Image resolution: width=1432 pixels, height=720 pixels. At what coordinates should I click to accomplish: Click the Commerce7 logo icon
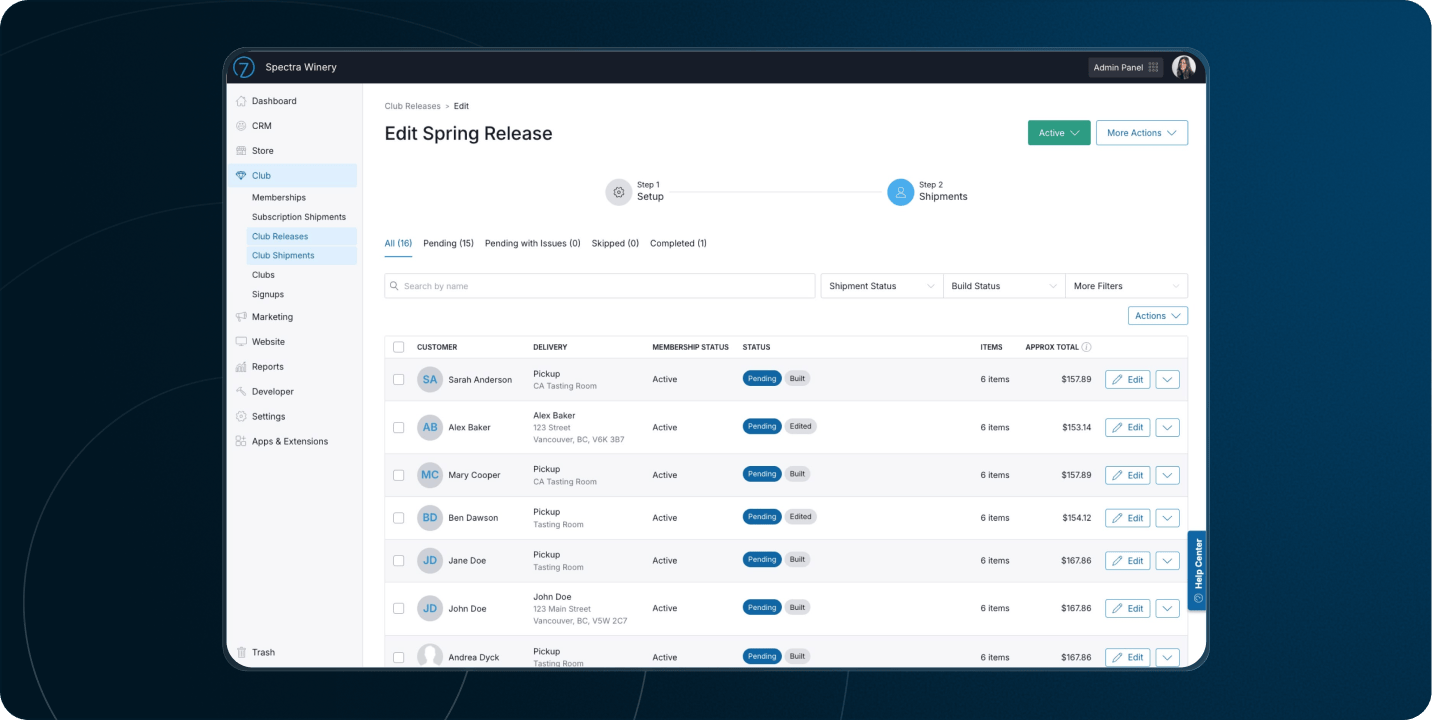pyautogui.click(x=244, y=67)
